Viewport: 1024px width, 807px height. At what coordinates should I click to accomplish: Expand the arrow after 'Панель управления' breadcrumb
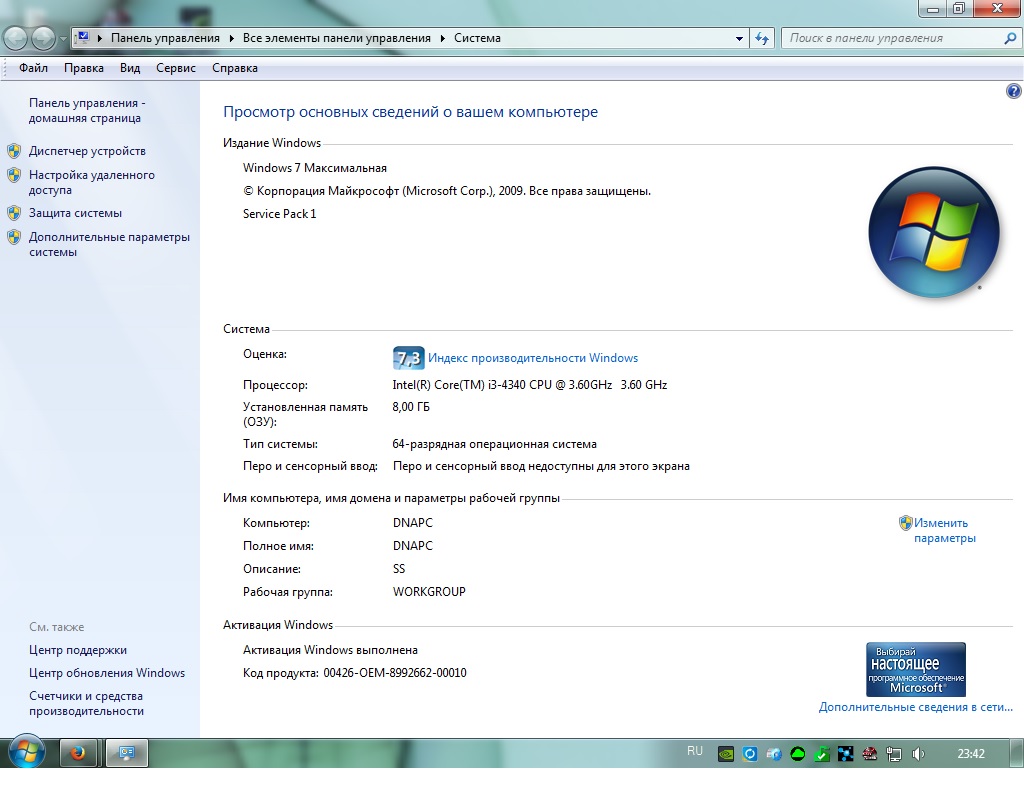231,39
